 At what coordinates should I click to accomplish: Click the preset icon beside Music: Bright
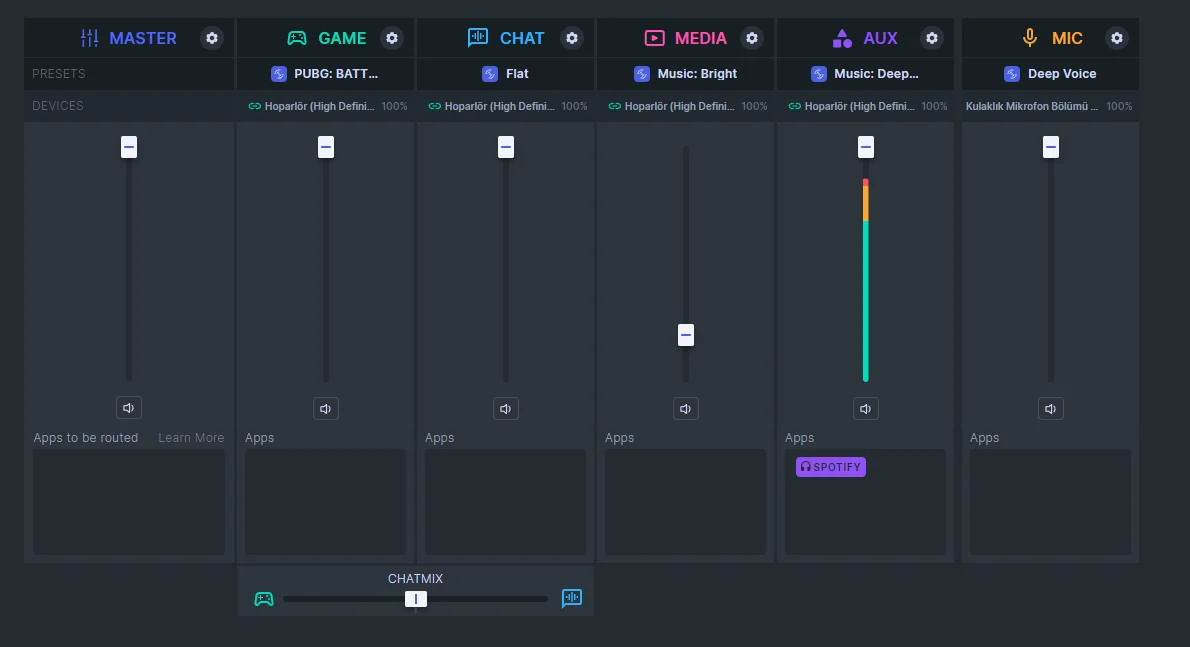[641, 74]
